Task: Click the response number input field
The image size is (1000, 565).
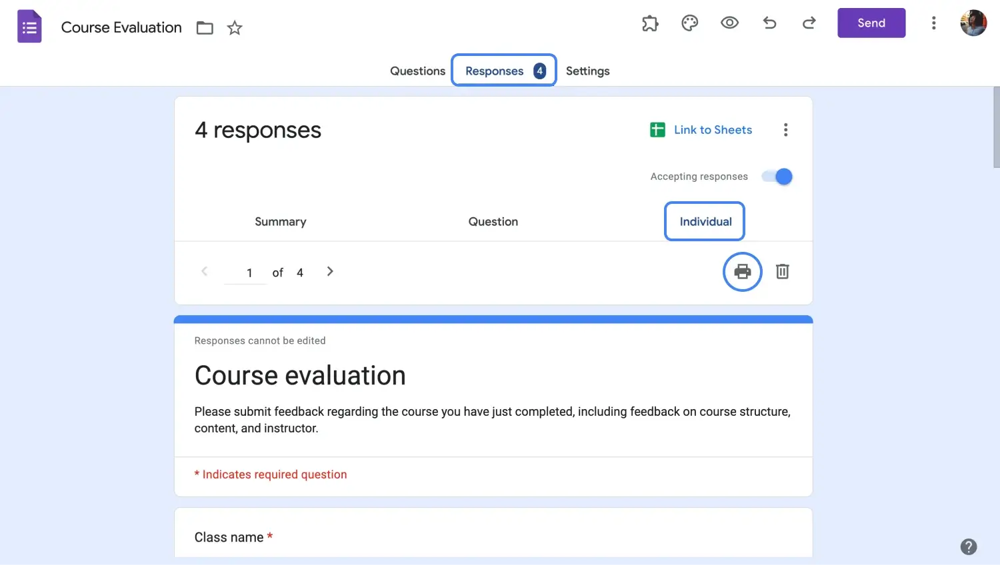Action: (x=248, y=273)
